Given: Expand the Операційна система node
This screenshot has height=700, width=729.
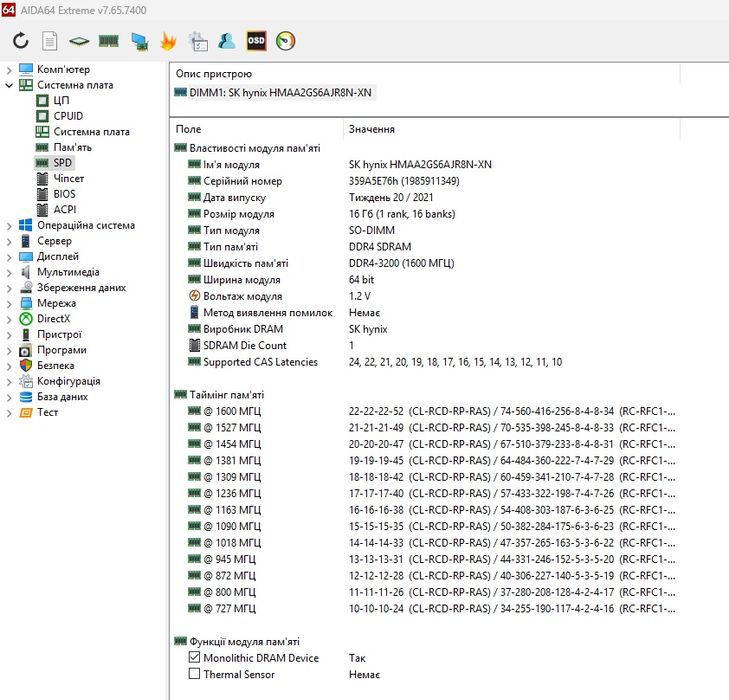Looking at the screenshot, I should 9,226.
